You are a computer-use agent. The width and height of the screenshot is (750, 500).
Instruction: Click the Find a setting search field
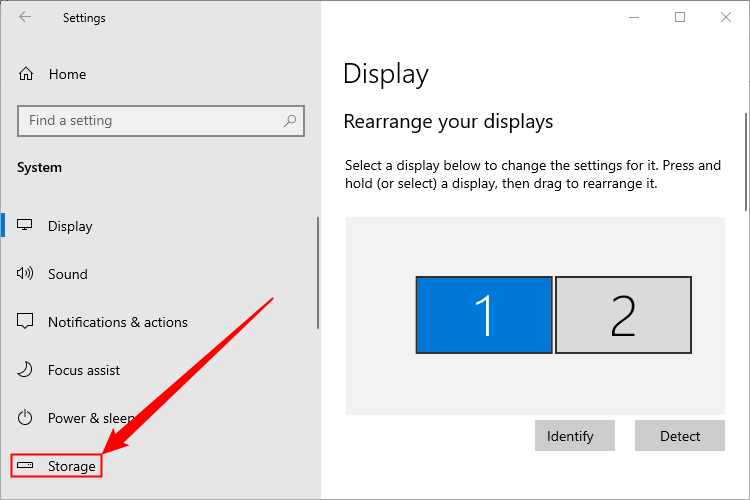(x=150, y=121)
